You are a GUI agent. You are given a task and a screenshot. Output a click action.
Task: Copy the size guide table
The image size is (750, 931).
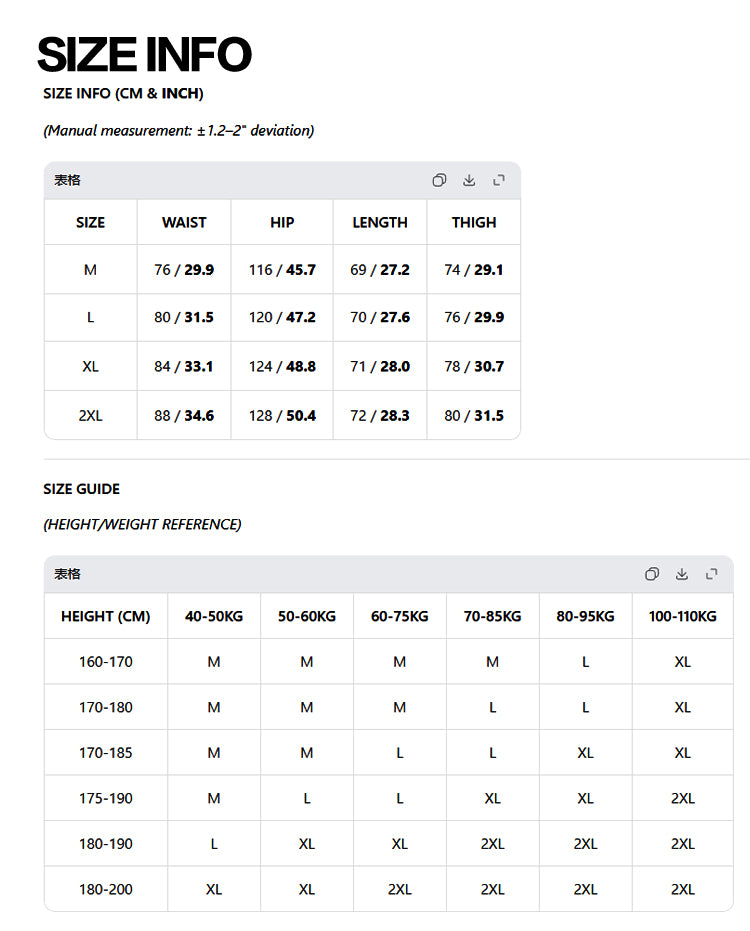click(x=652, y=574)
